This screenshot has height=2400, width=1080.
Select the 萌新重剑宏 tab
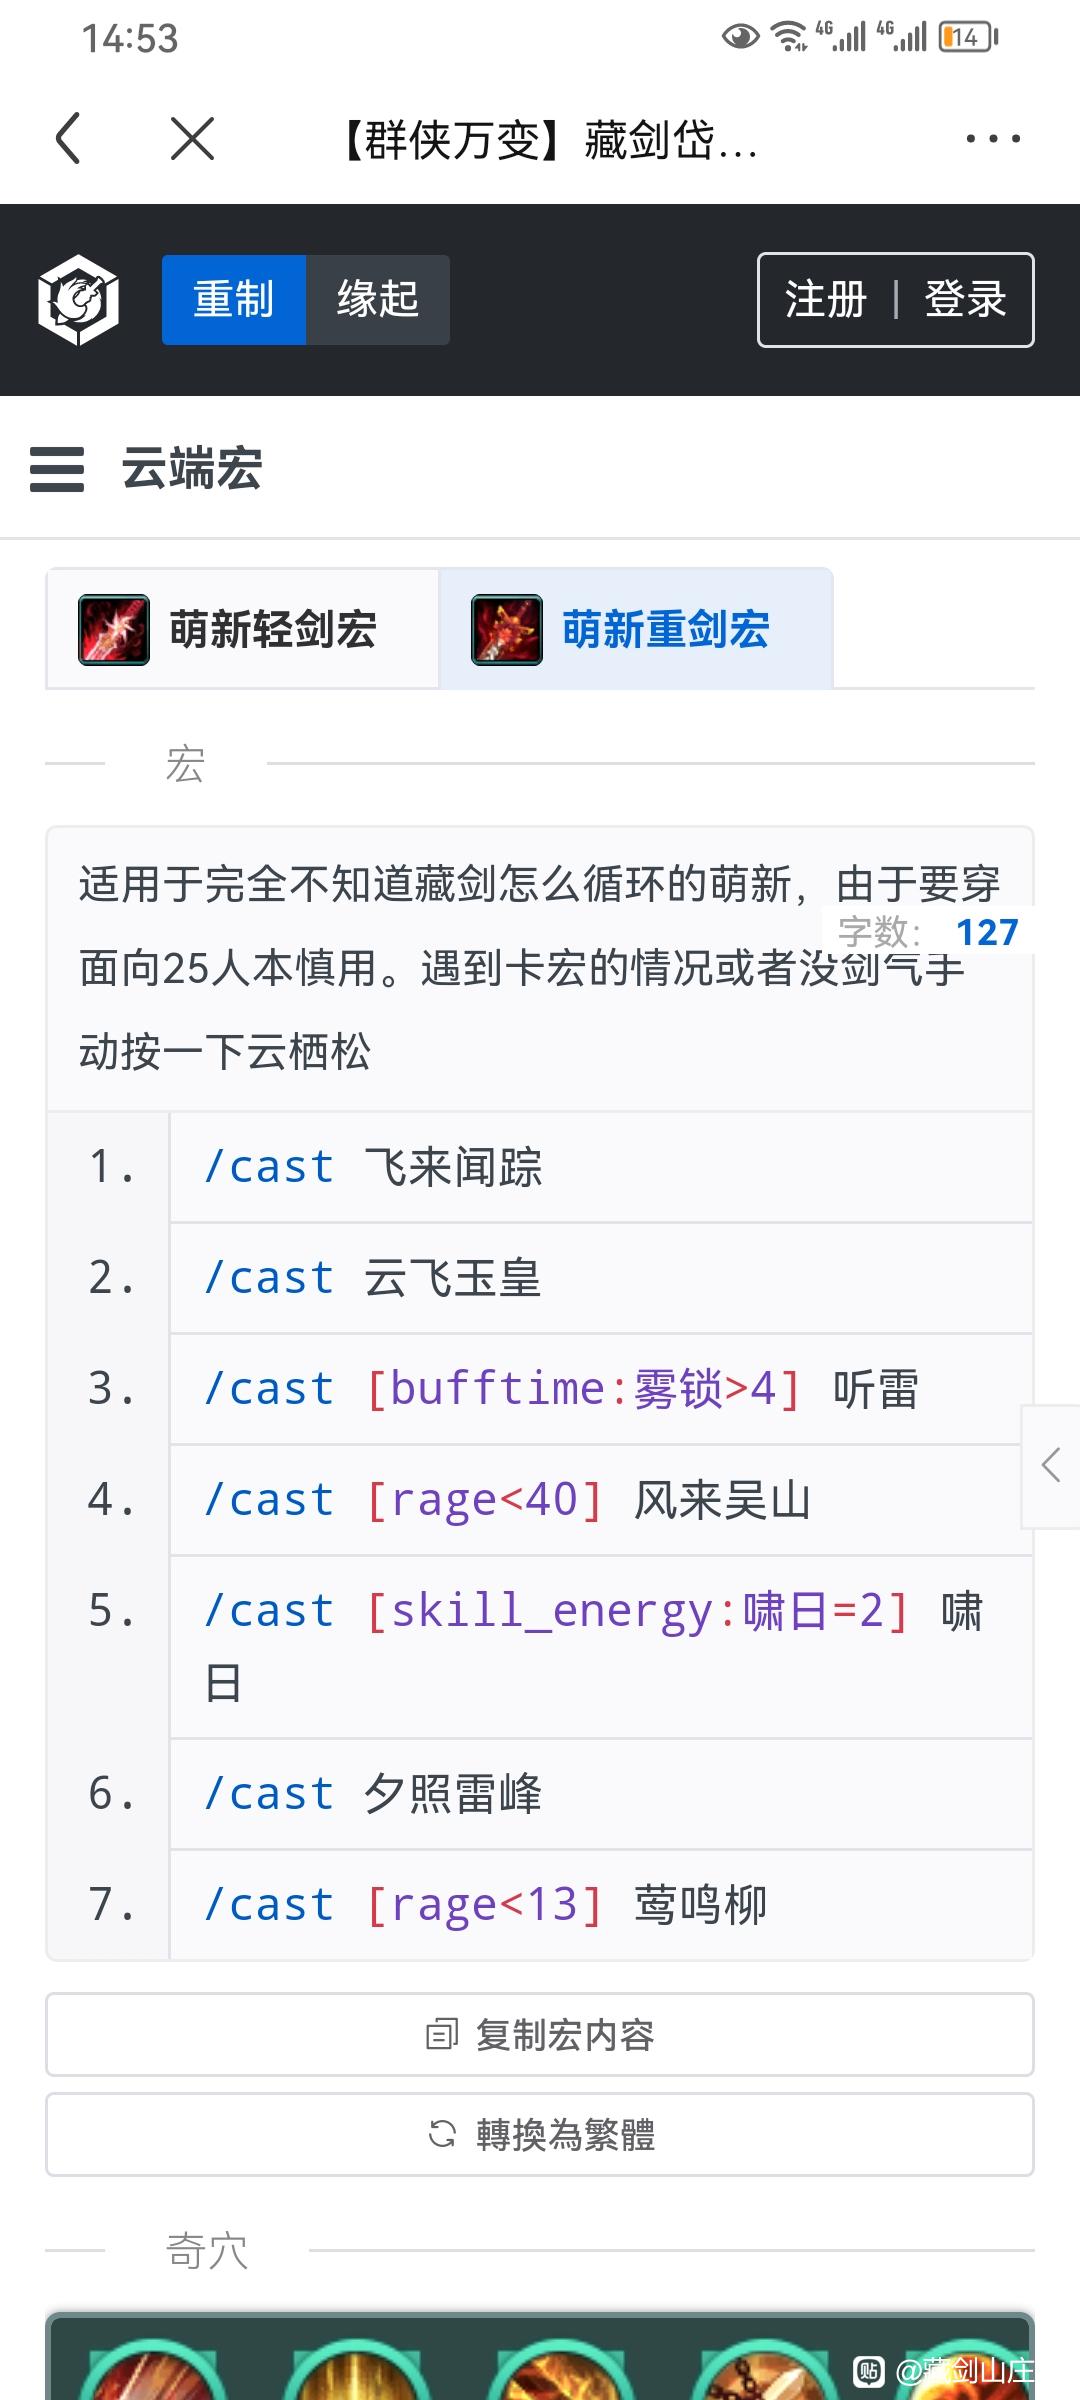[x=636, y=630]
